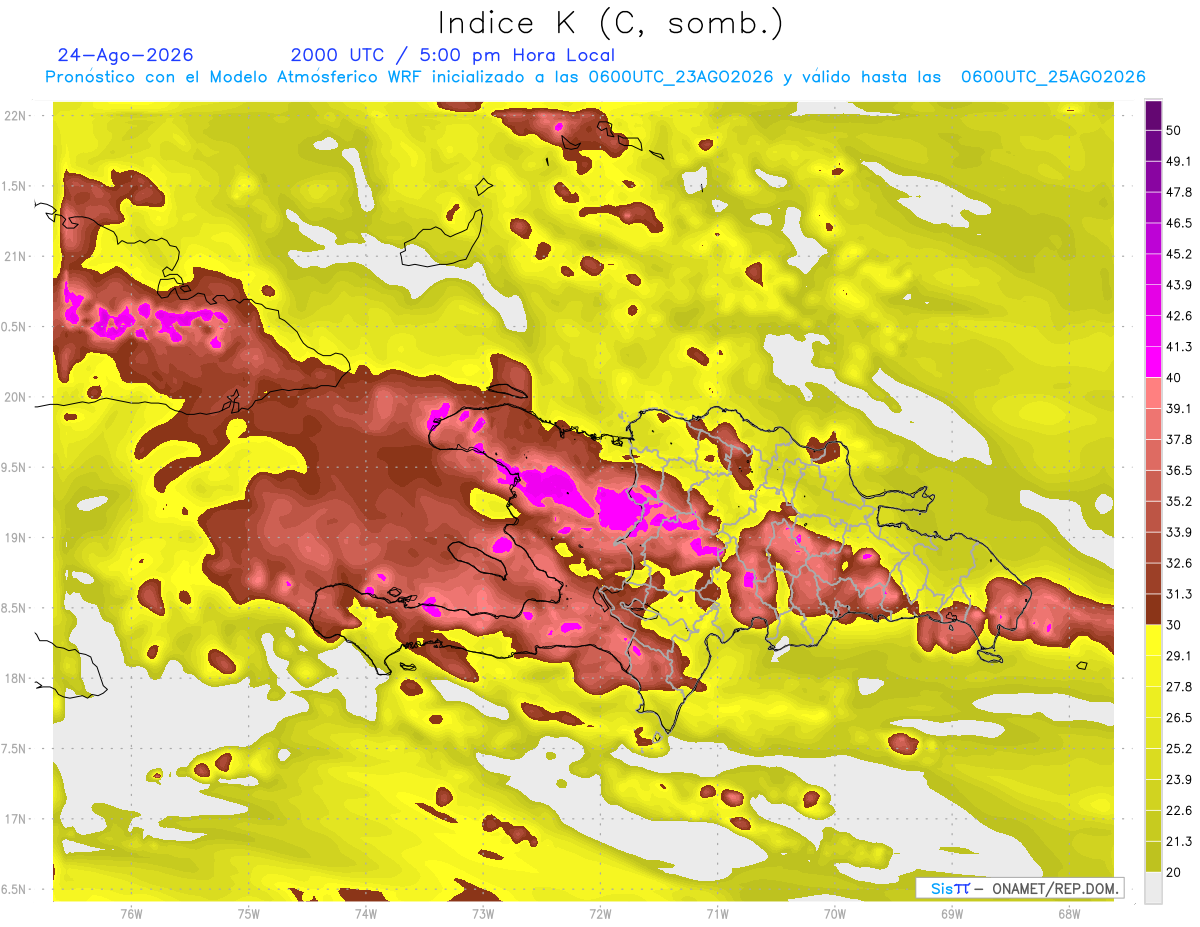Image resolution: width=1200 pixels, height=927 pixels.
Task: Click the initialization time '0600UTC_23AGO2026'
Action: (x=681, y=77)
